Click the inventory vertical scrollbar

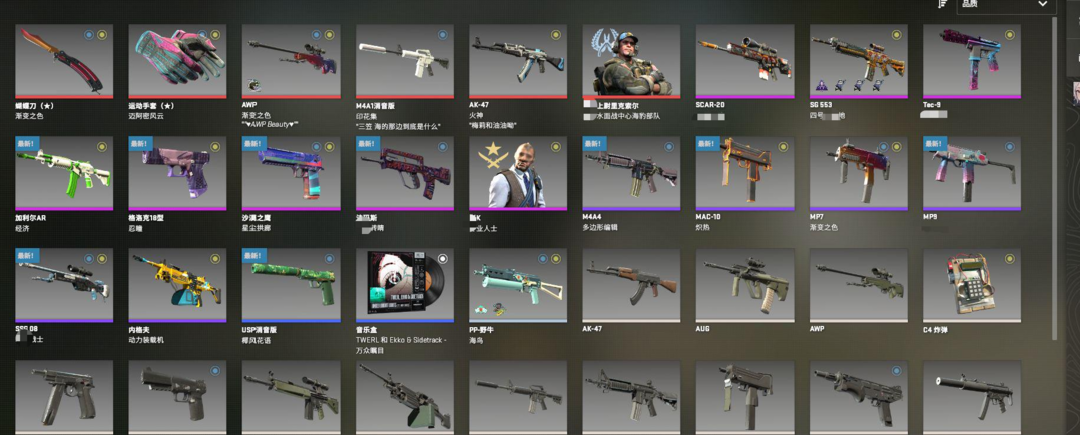1054,179
